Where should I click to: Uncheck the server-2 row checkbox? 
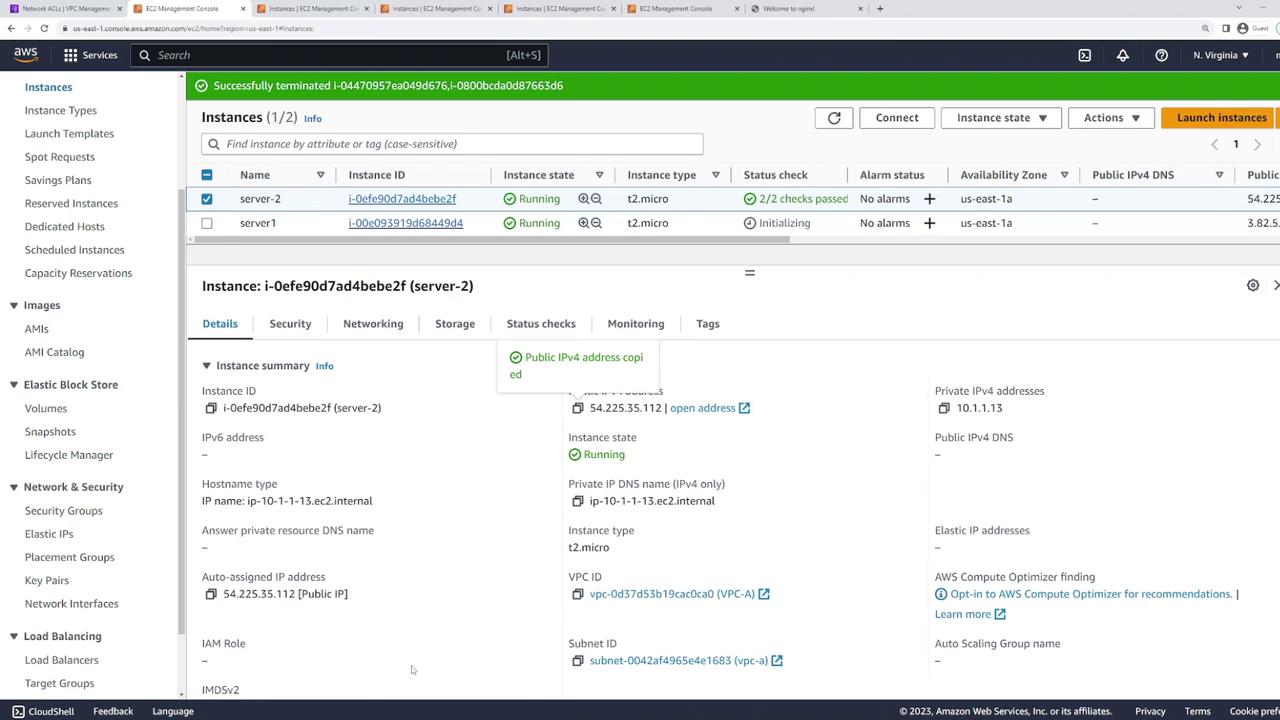pos(207,199)
